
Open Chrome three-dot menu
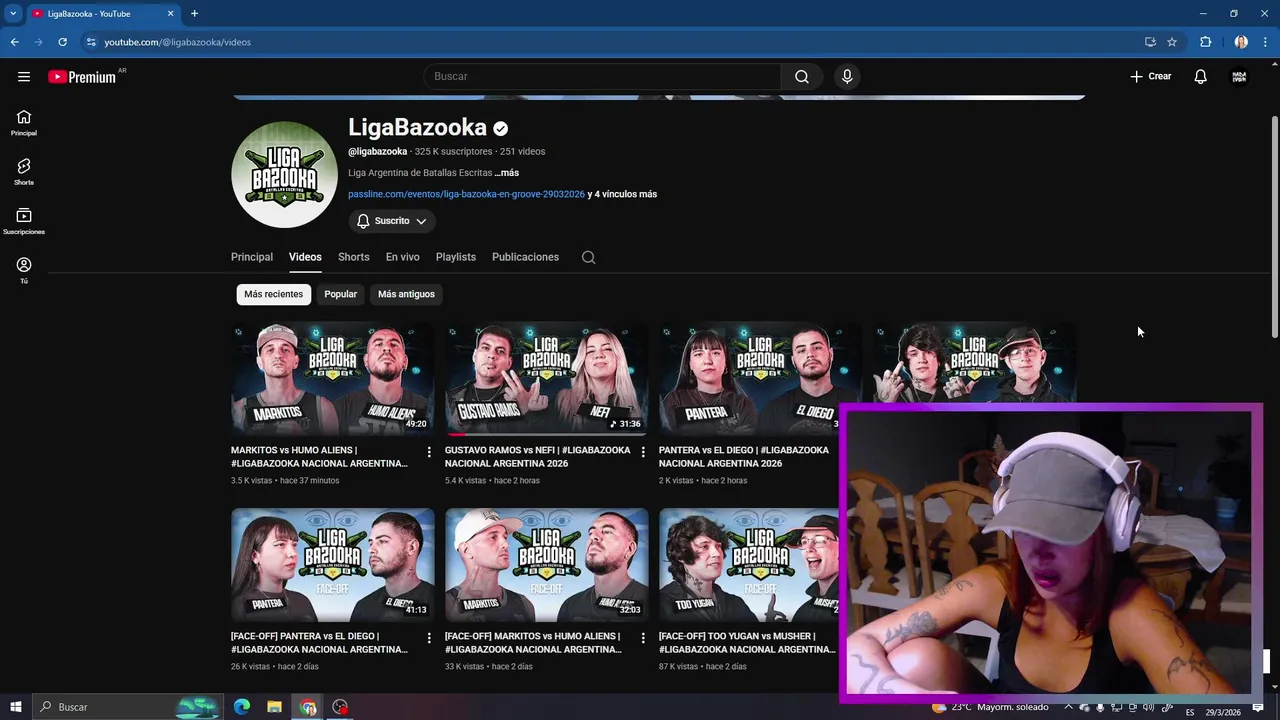pos(1265,42)
